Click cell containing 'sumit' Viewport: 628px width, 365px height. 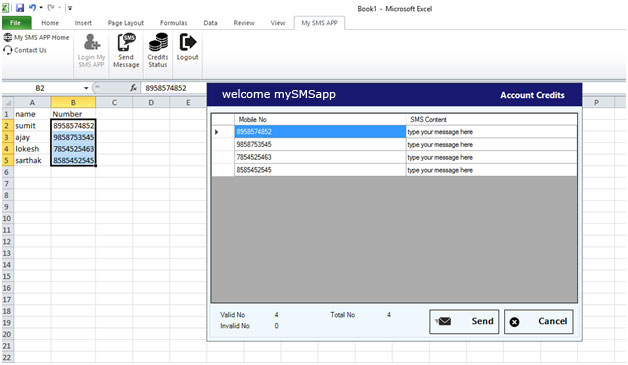(32, 126)
